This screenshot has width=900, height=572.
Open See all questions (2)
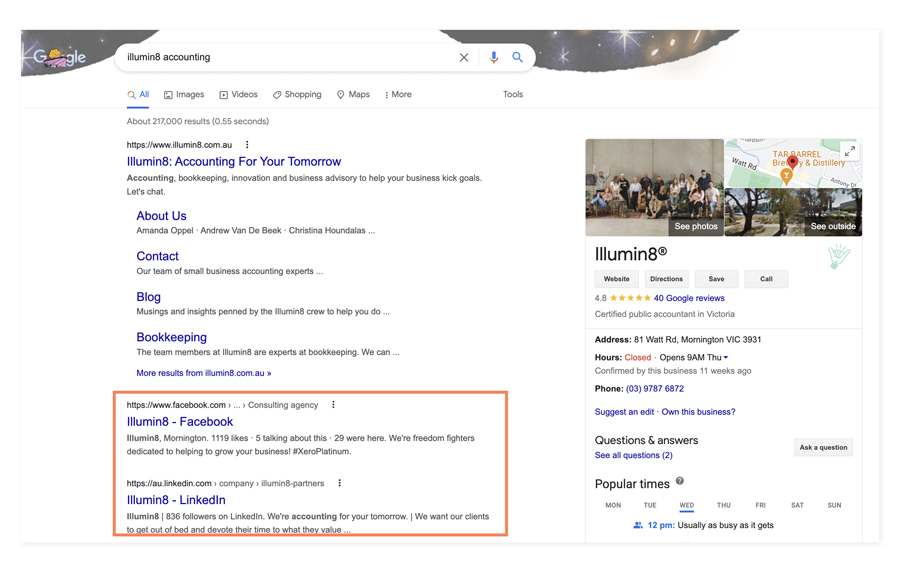pos(634,456)
